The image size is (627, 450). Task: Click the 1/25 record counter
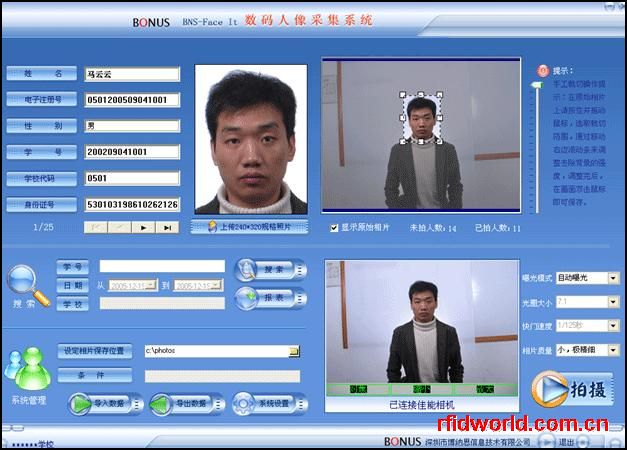[x=43, y=227]
